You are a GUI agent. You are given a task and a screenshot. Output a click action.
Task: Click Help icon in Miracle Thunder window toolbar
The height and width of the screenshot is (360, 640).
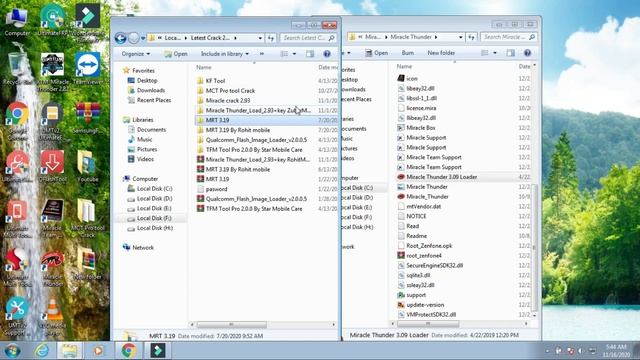coord(527,53)
